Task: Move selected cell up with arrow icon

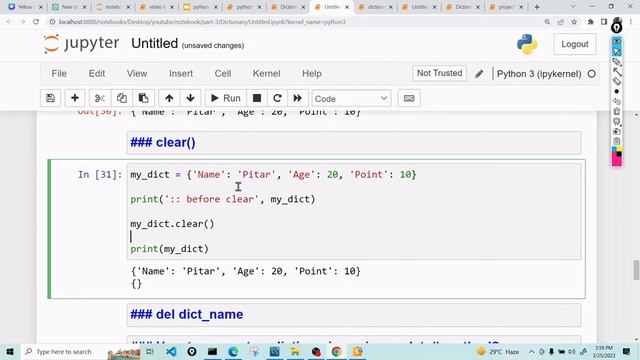Action: coord(169,98)
